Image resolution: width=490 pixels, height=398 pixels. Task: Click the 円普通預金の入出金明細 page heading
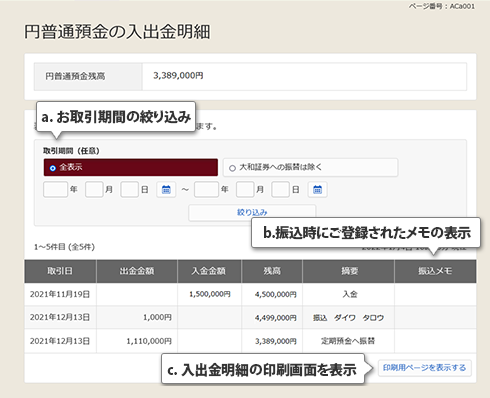pos(117,32)
